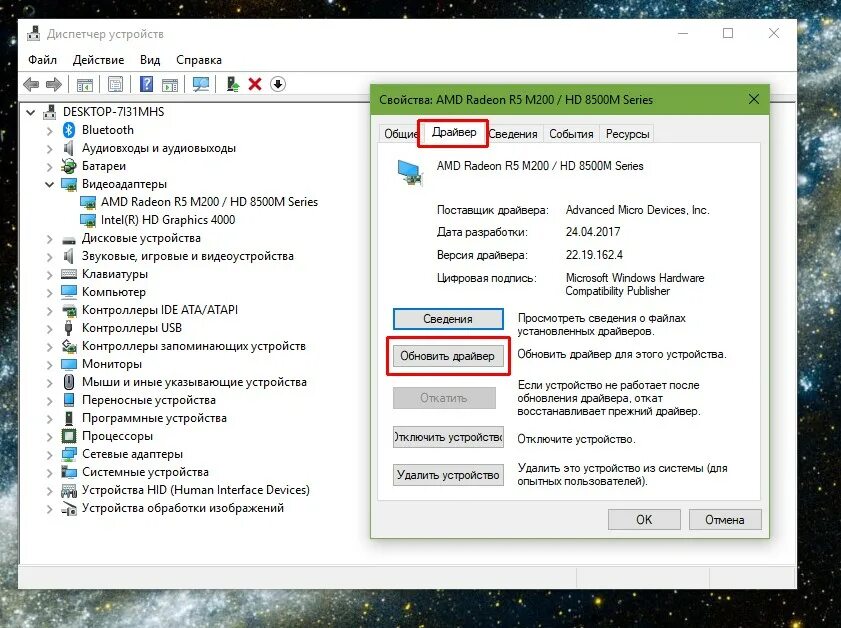This screenshot has width=841, height=628.
Task: Click the Видеоадаптеры display adapter icon
Action: (x=69, y=184)
